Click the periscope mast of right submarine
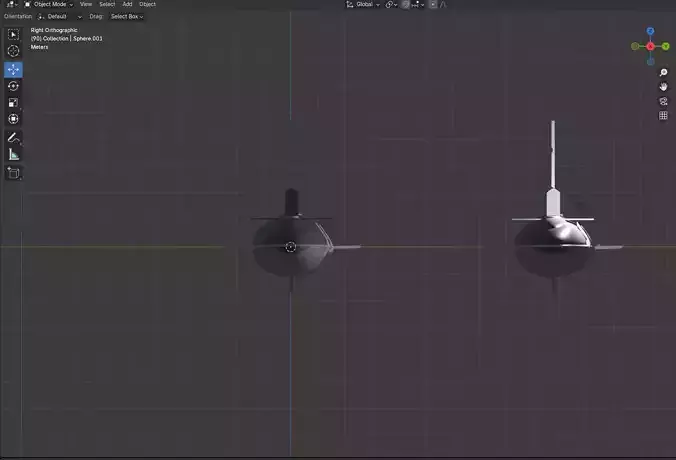Screen dimensions: 676x460 [x=553, y=155]
